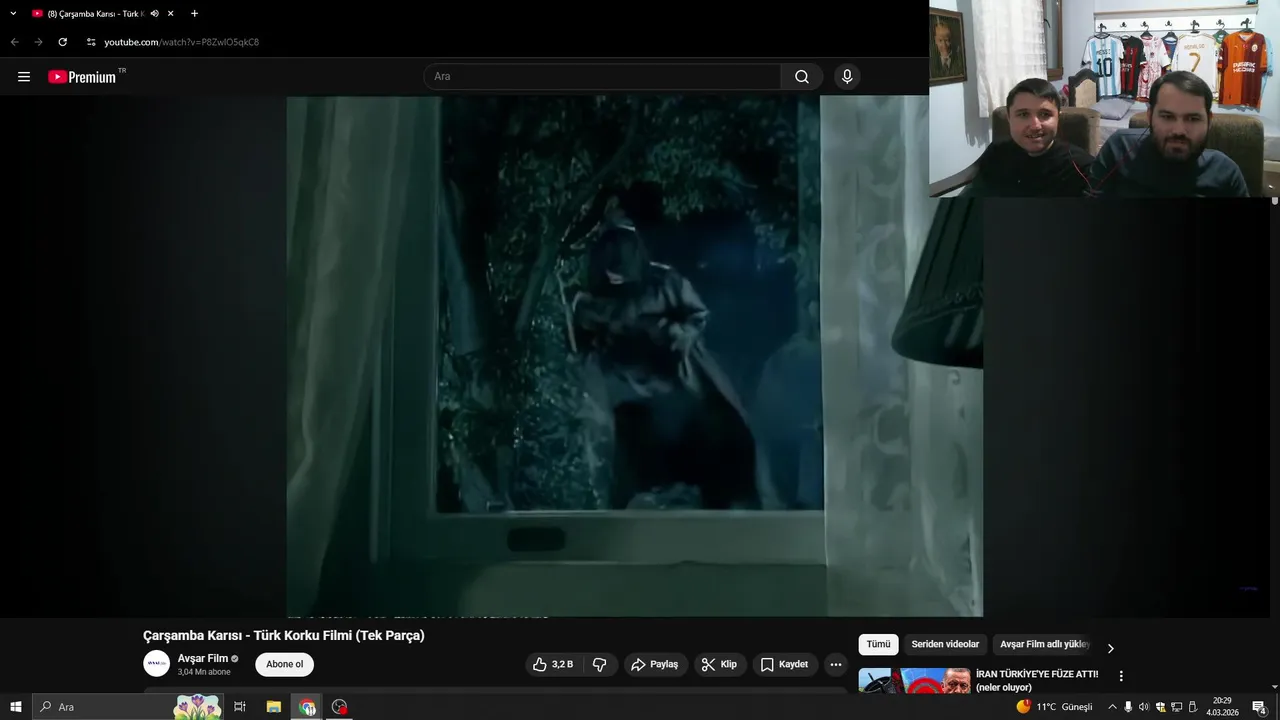This screenshot has width=1280, height=720.
Task: Open the 'Çarşamba Karısı' browser tab
Action: click(95, 14)
